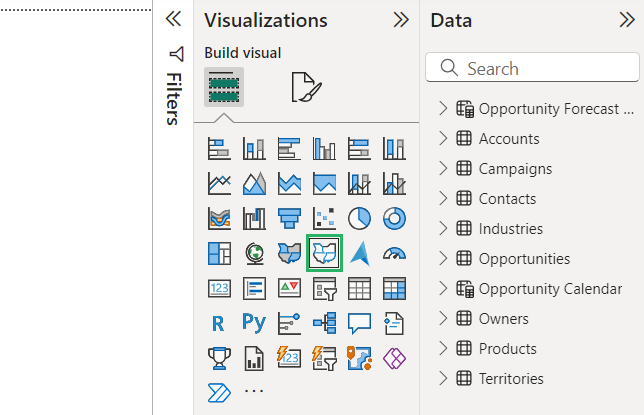
Task: Choose the Funnel chart visual
Action: pyautogui.click(x=290, y=218)
